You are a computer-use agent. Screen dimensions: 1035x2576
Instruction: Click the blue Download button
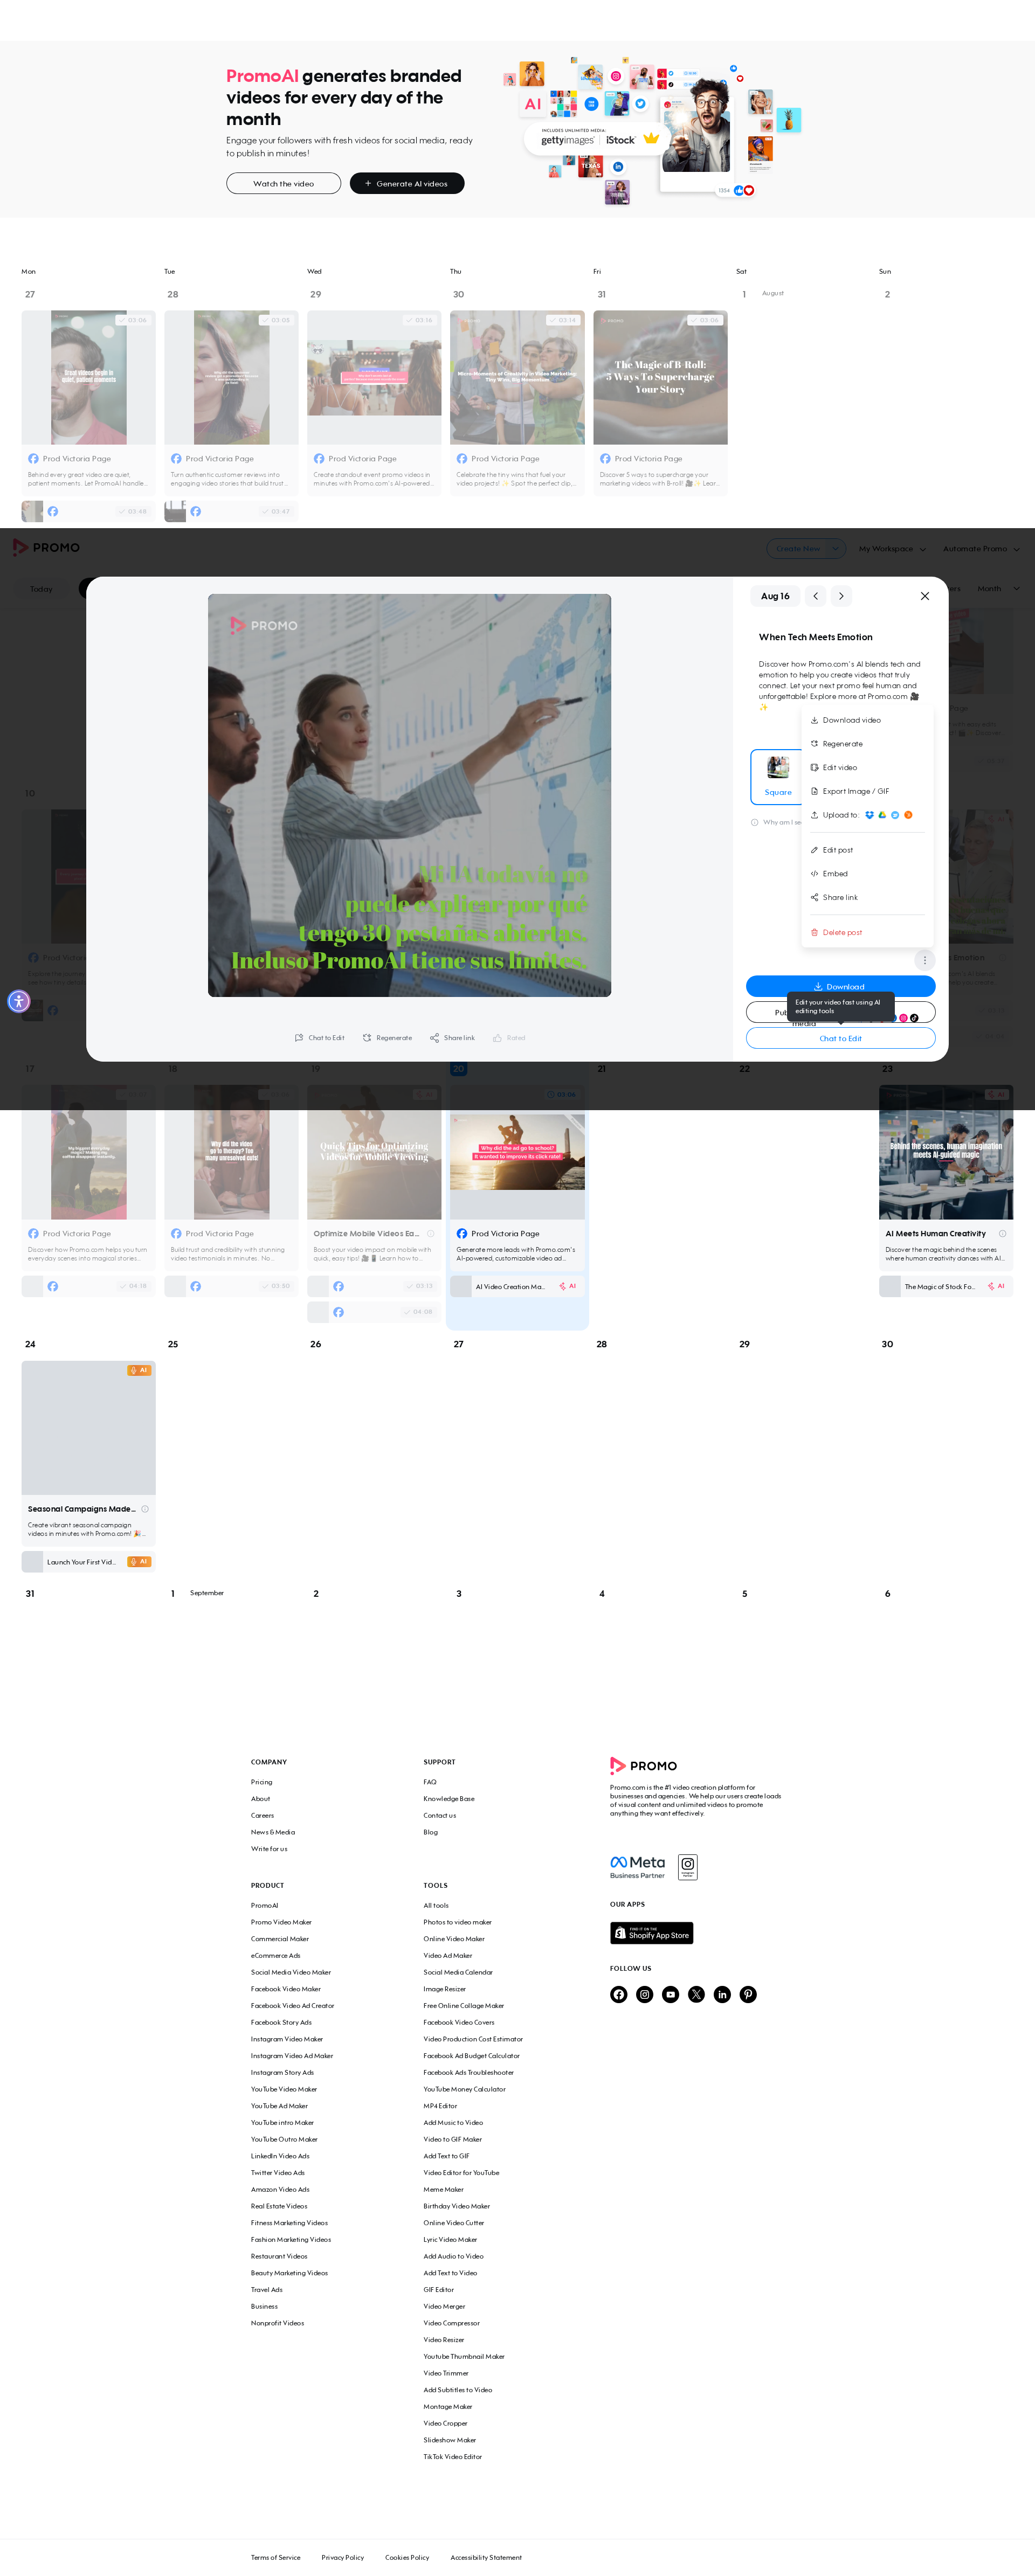pos(840,986)
